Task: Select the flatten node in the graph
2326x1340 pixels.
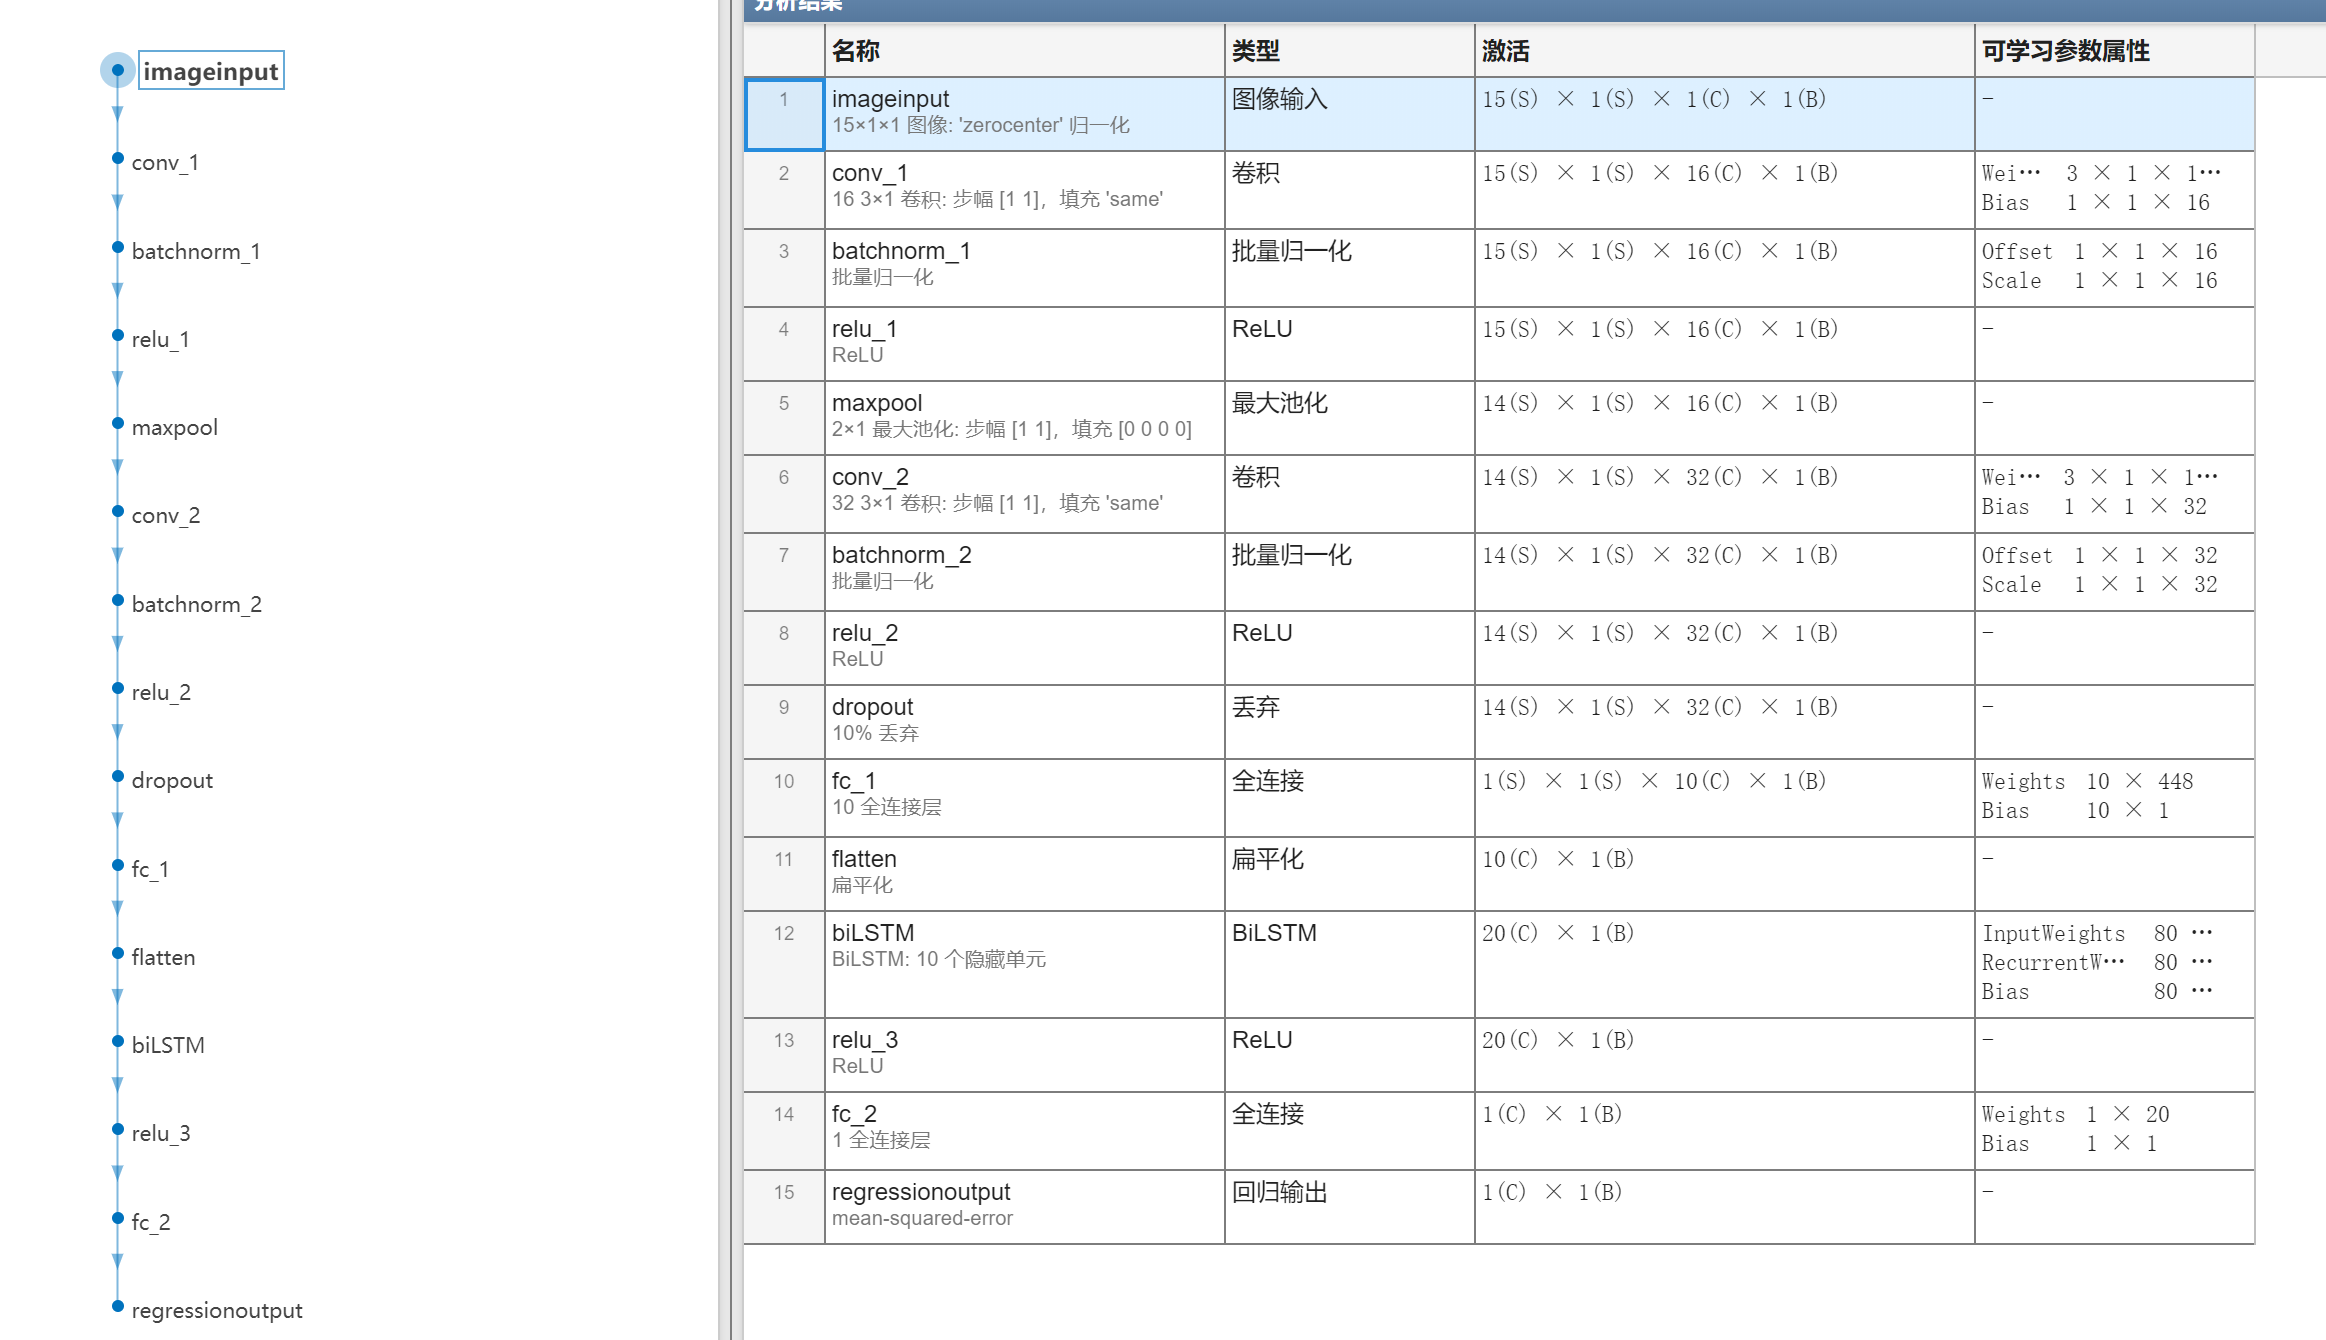Action: pos(163,957)
